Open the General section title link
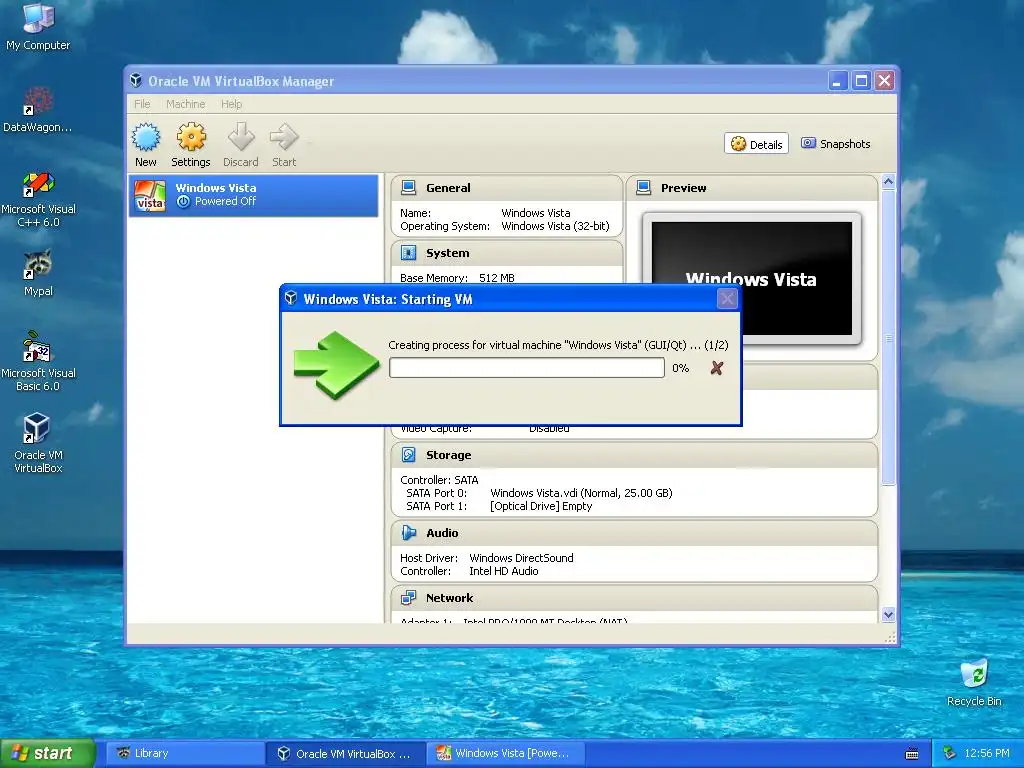This screenshot has height=768, width=1024. (448, 188)
